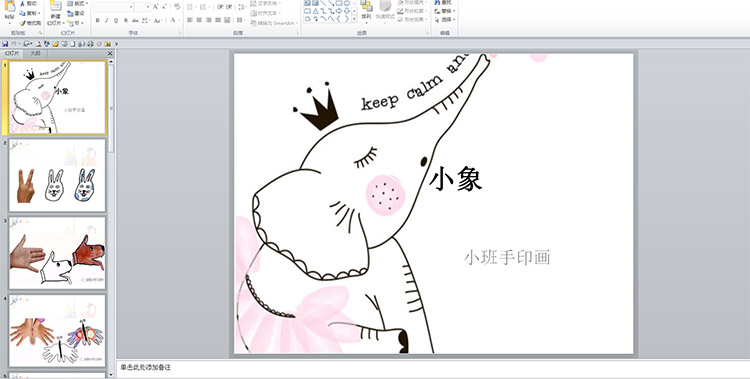Click the bullet list button
750x379 pixels.
click(190, 7)
